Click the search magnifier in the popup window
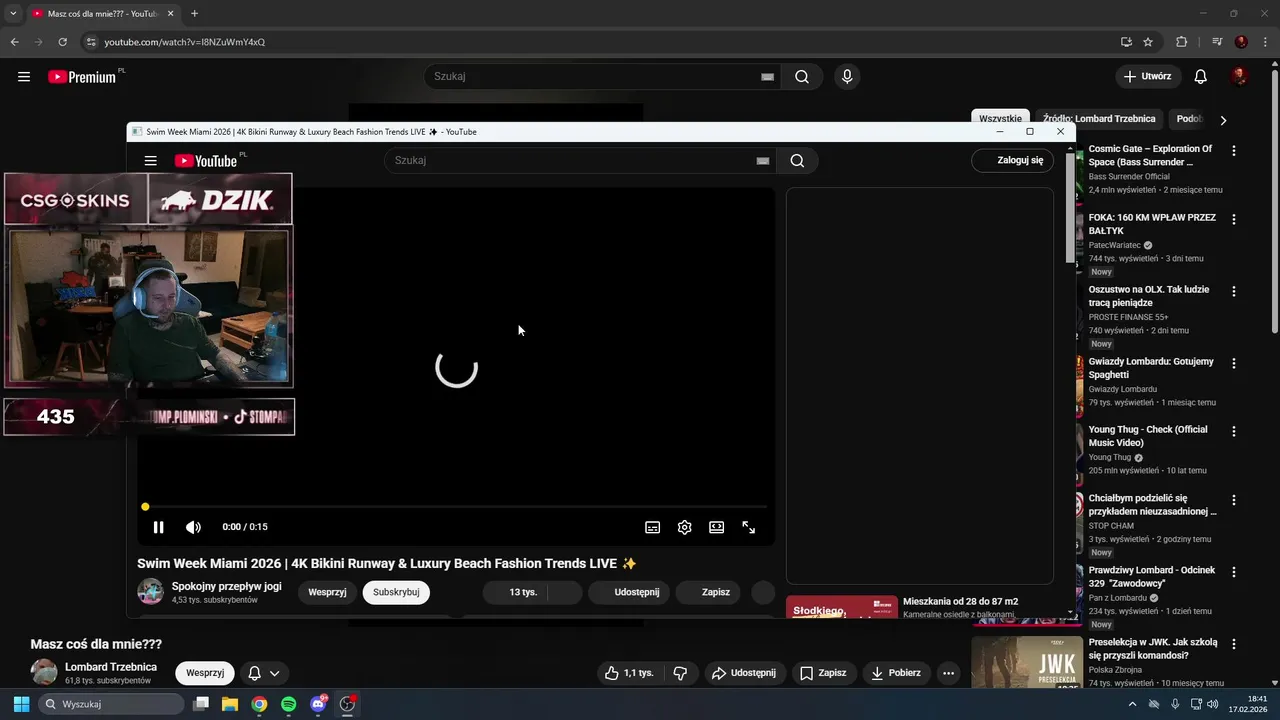 pyautogui.click(x=797, y=161)
